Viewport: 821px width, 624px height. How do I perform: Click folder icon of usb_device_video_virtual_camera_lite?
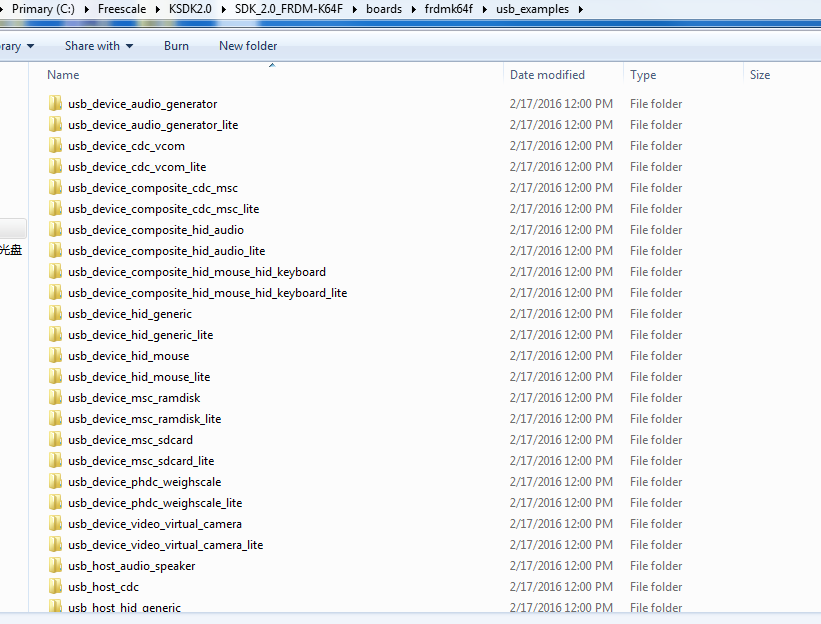click(x=55, y=544)
